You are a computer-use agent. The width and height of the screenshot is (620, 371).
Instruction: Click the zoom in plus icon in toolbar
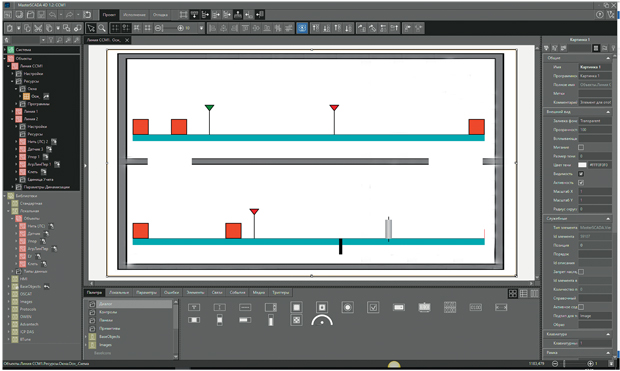click(x=180, y=28)
